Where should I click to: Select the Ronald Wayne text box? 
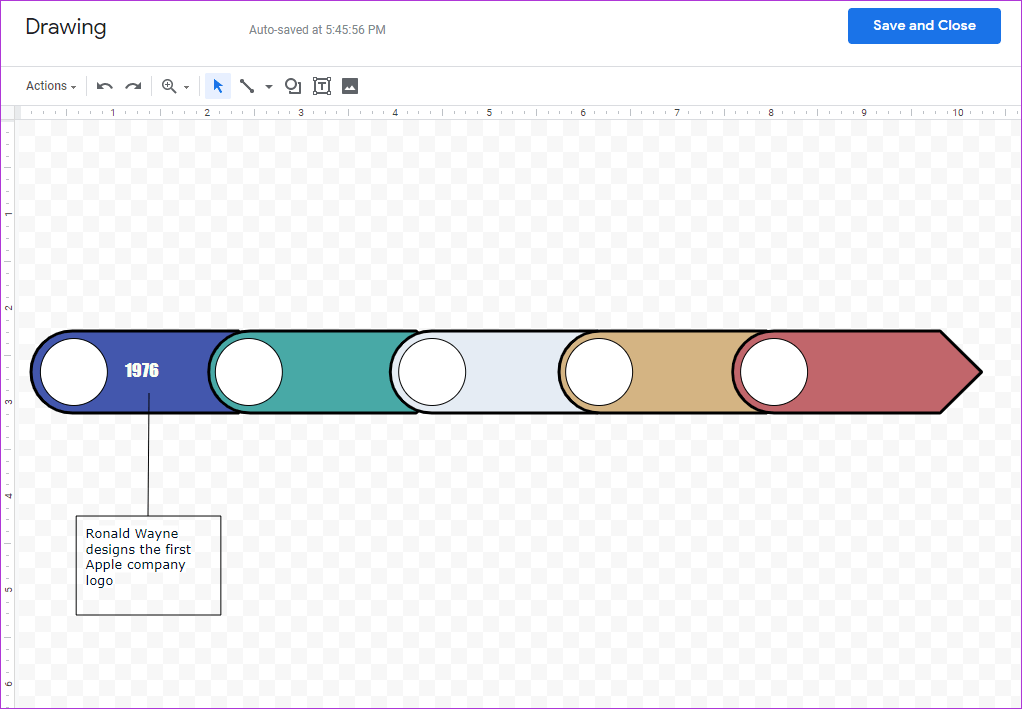(148, 565)
